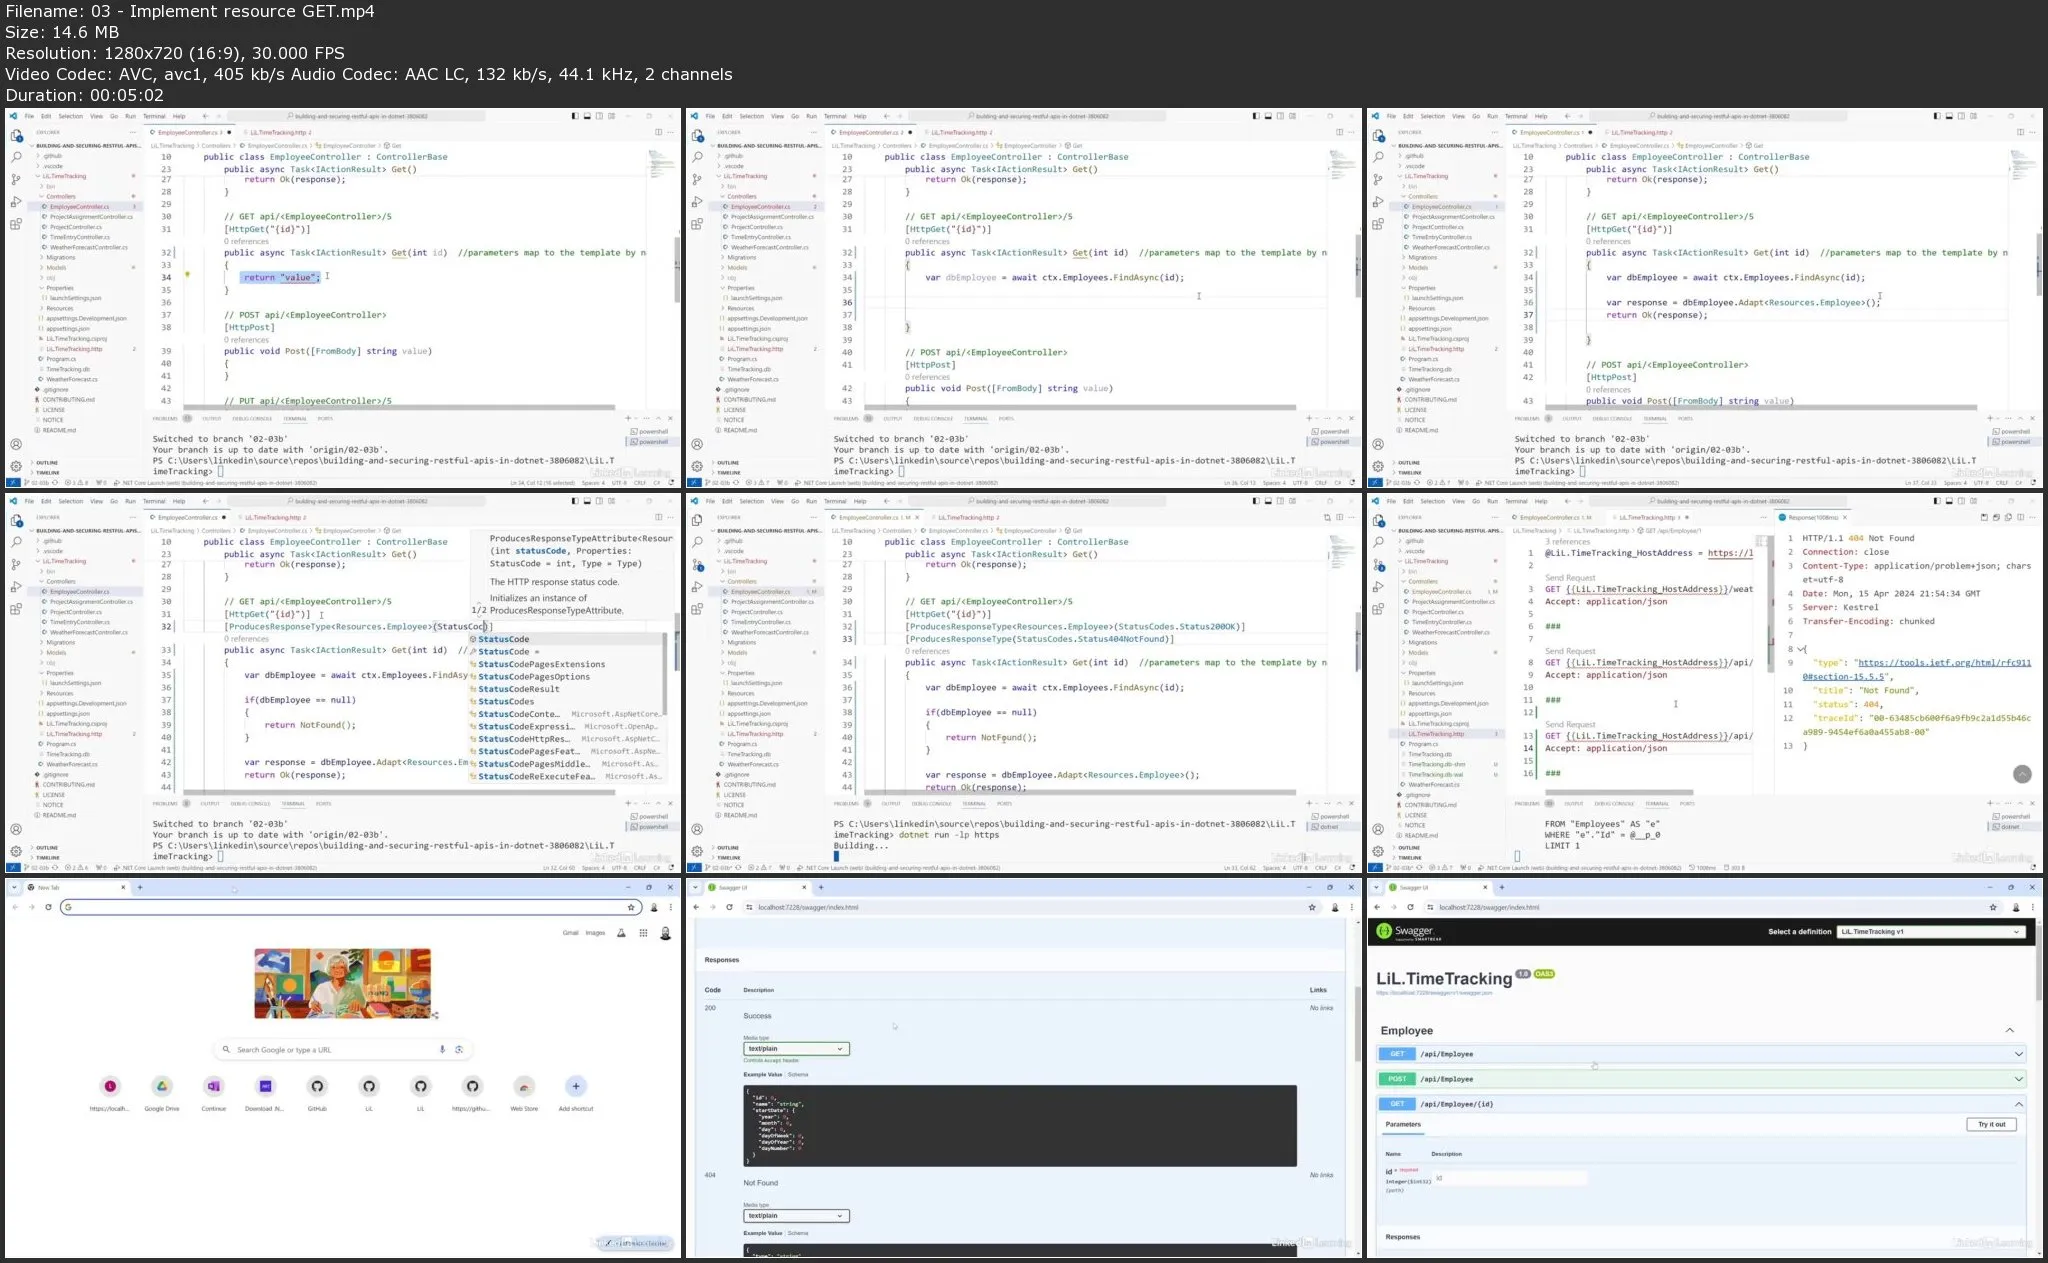Click the voice search microphone icon
Viewport: 2048px width, 1263px height.
point(442,1050)
